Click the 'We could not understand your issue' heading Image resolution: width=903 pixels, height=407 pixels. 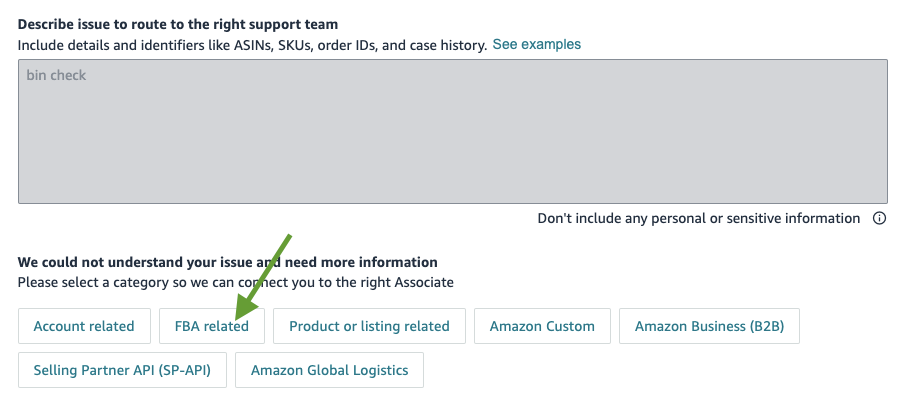click(228, 262)
